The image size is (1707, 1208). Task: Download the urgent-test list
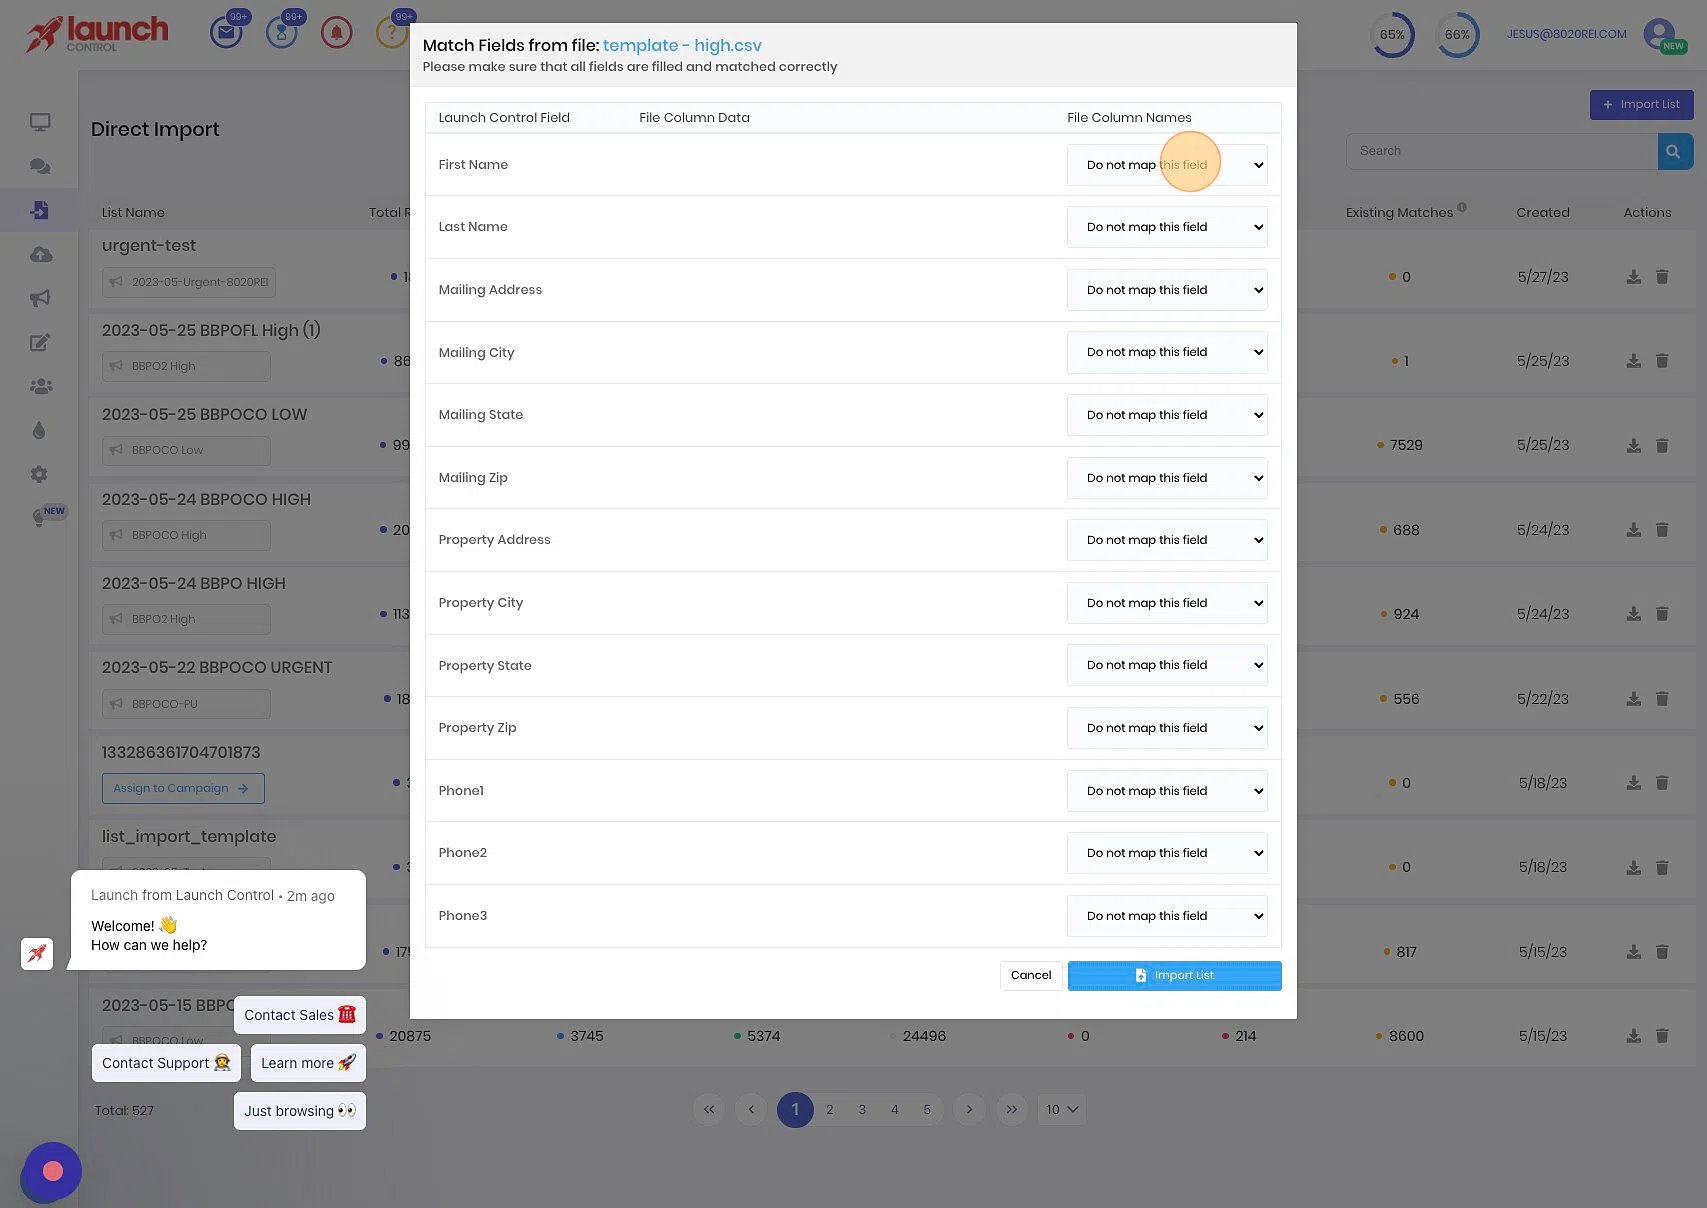(x=1633, y=277)
